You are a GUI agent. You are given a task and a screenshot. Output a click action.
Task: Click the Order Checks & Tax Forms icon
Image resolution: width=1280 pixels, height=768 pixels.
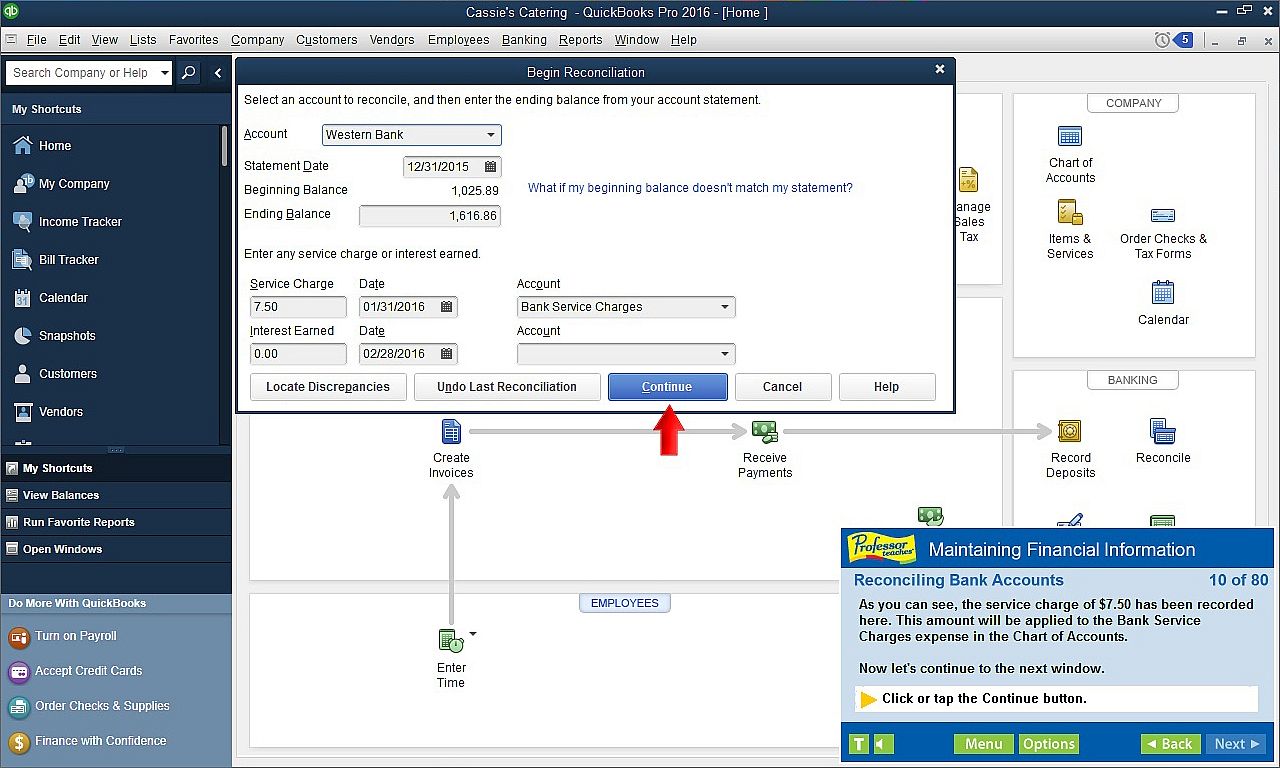[x=1162, y=215]
